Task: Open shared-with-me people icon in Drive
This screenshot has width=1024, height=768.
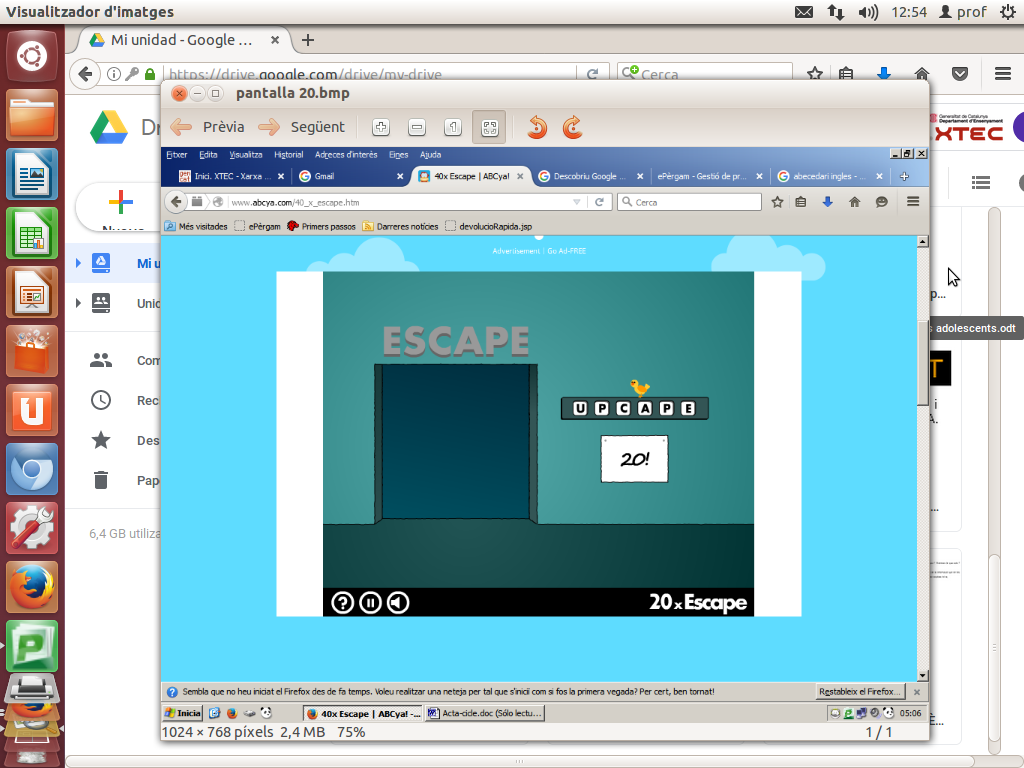Action: tap(101, 360)
